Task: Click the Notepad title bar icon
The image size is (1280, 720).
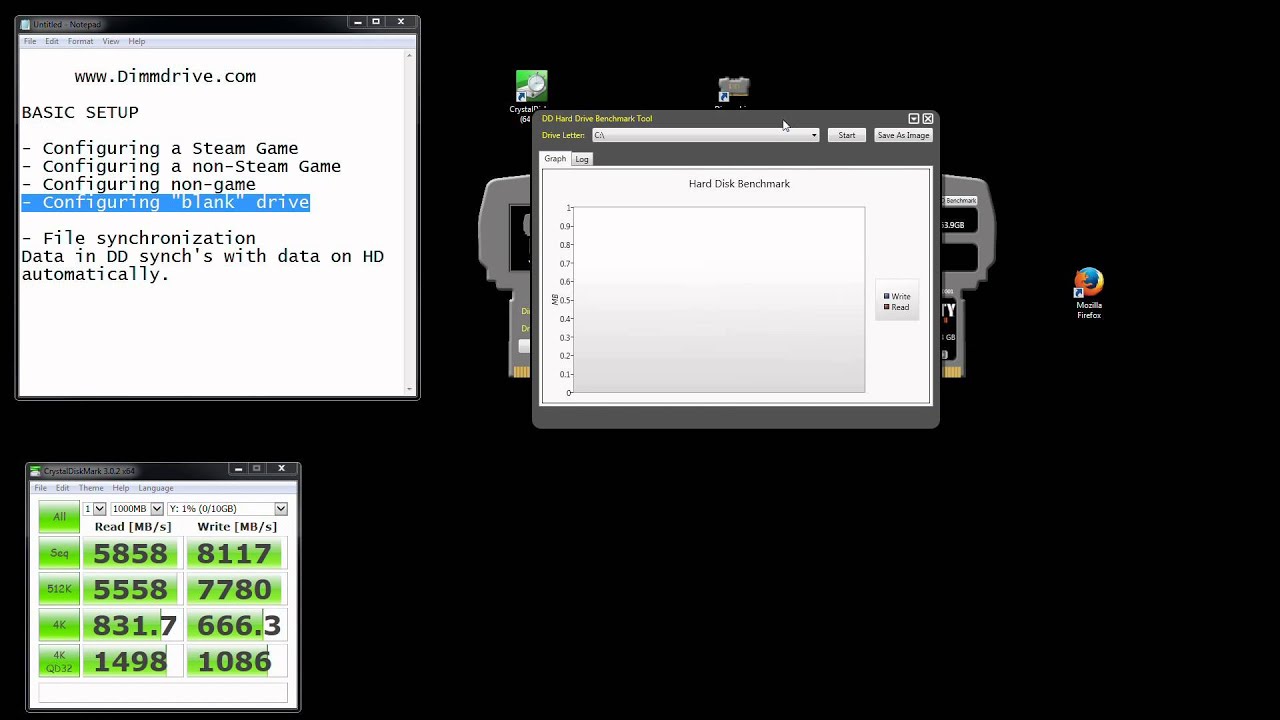Action: tap(26, 24)
